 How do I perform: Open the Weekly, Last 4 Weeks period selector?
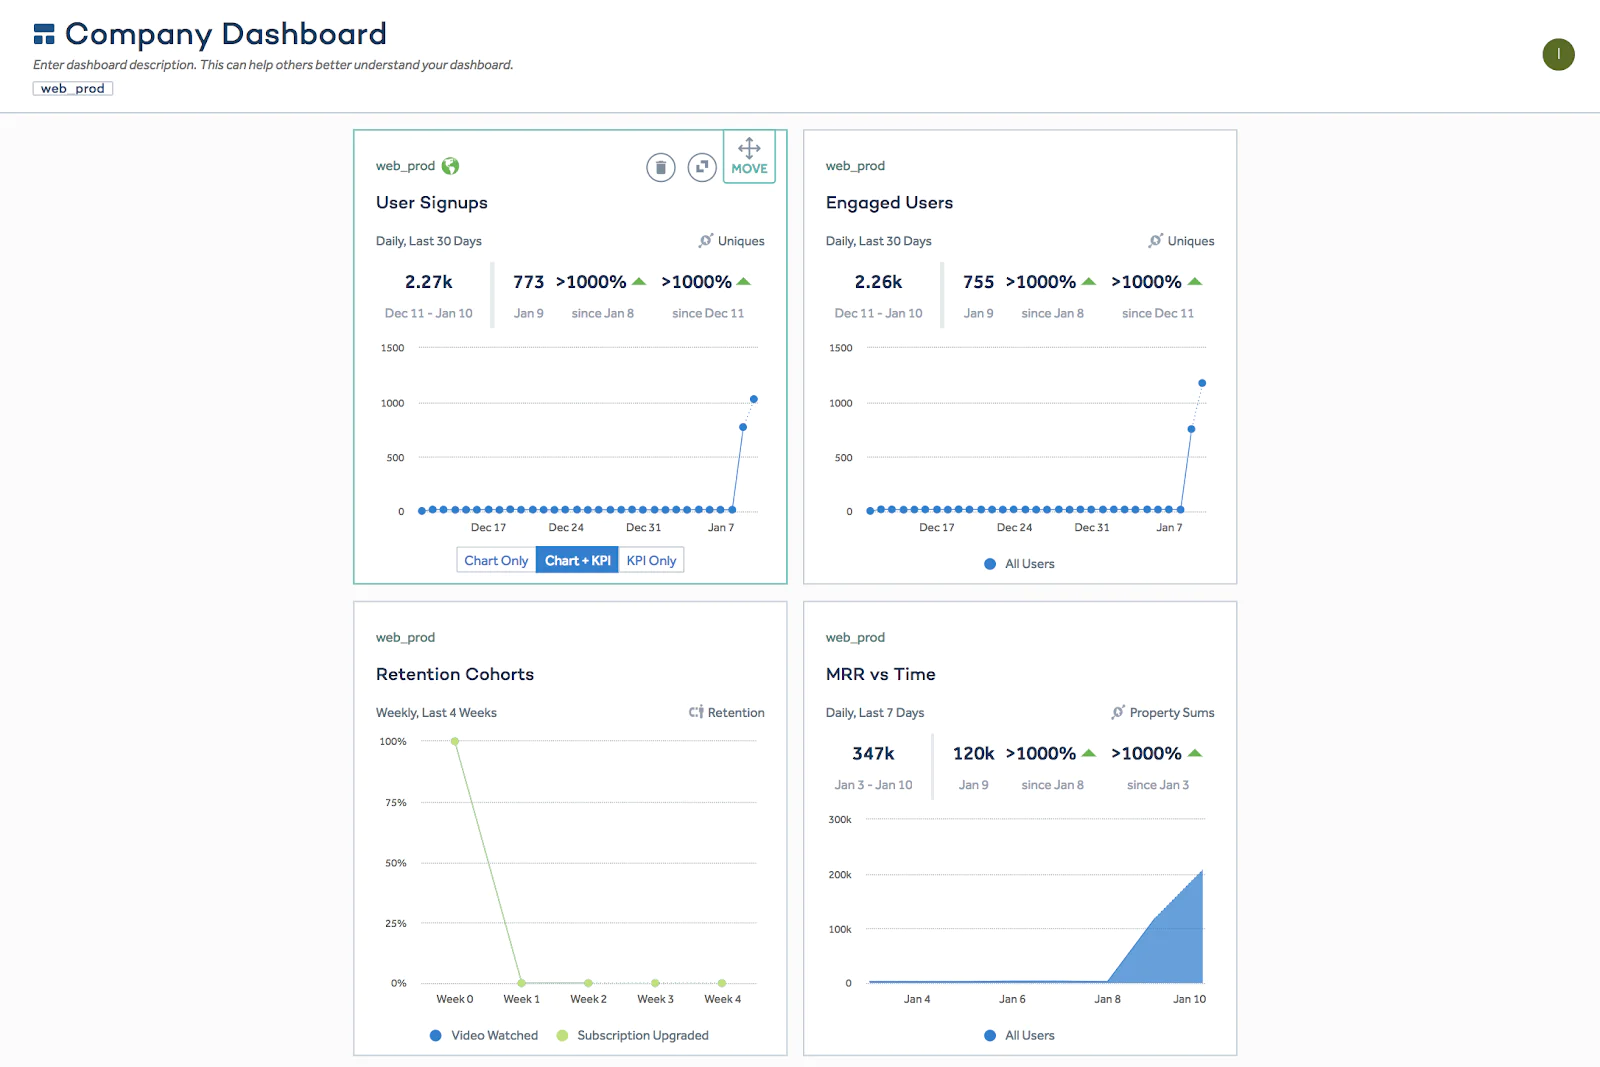point(437,712)
